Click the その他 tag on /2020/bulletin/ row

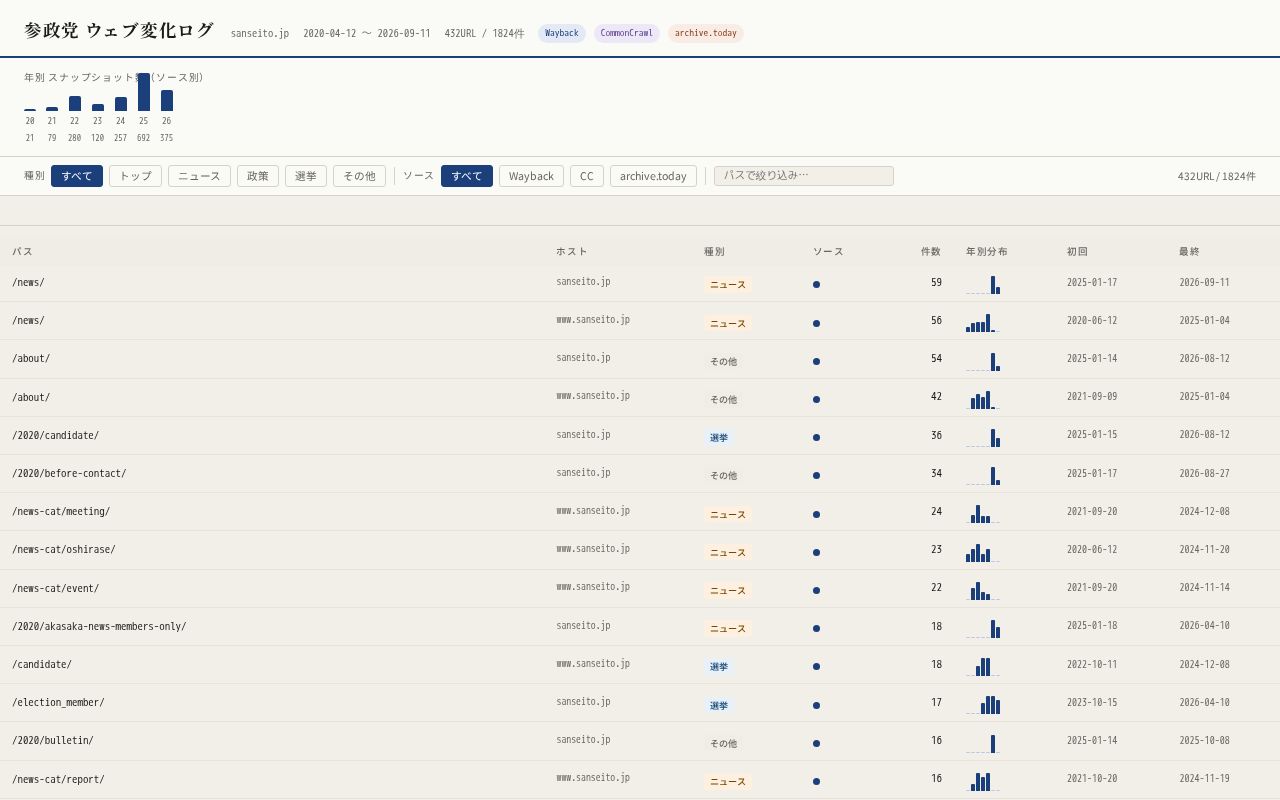(x=723, y=744)
